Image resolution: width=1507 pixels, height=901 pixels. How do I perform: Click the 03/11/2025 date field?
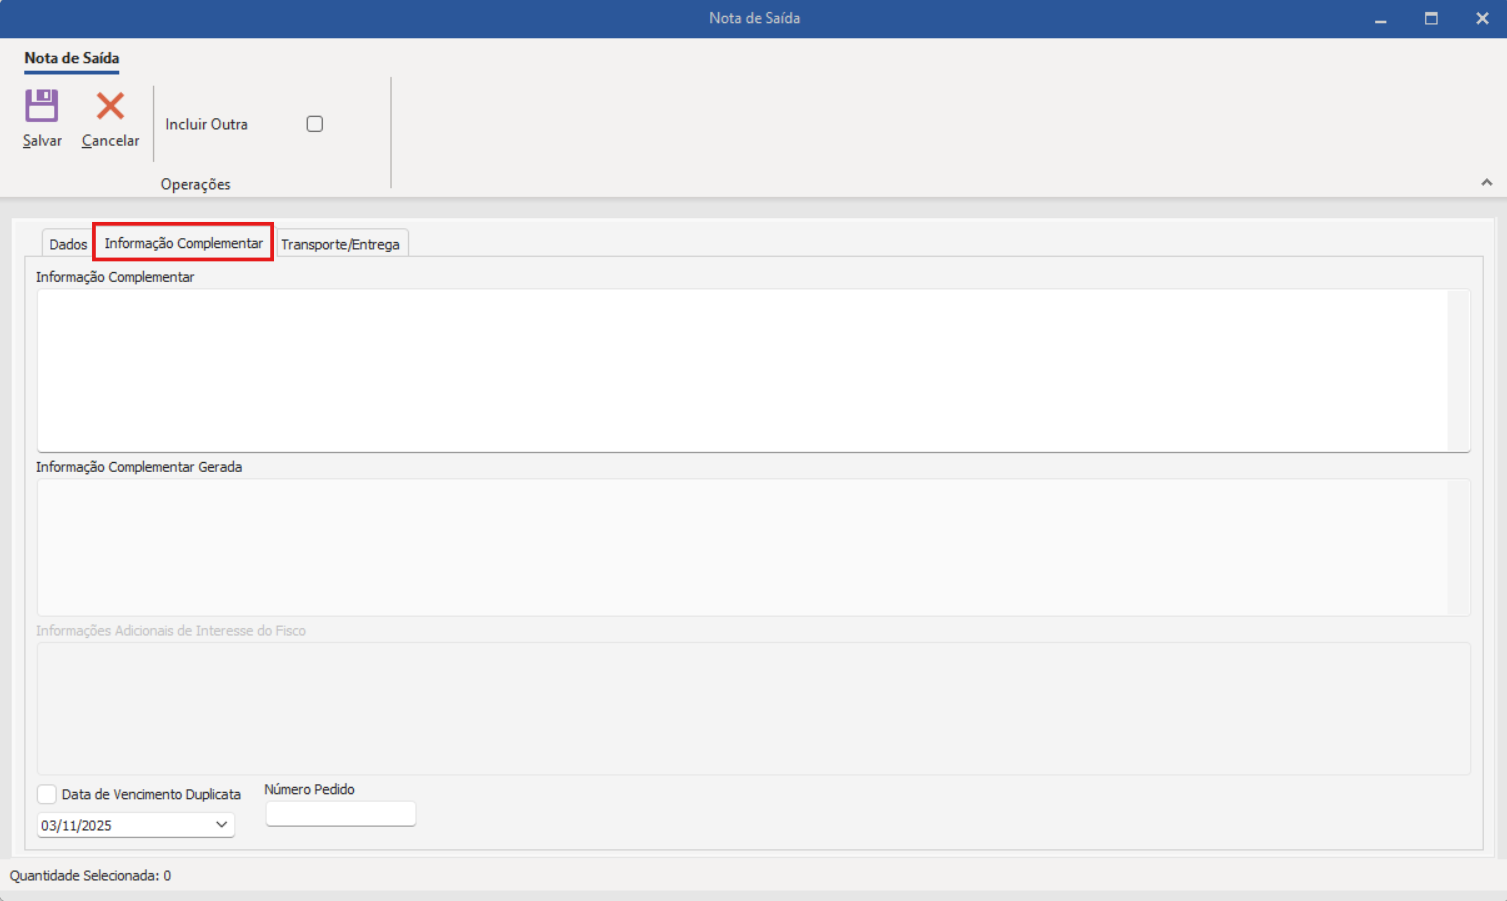coord(120,825)
